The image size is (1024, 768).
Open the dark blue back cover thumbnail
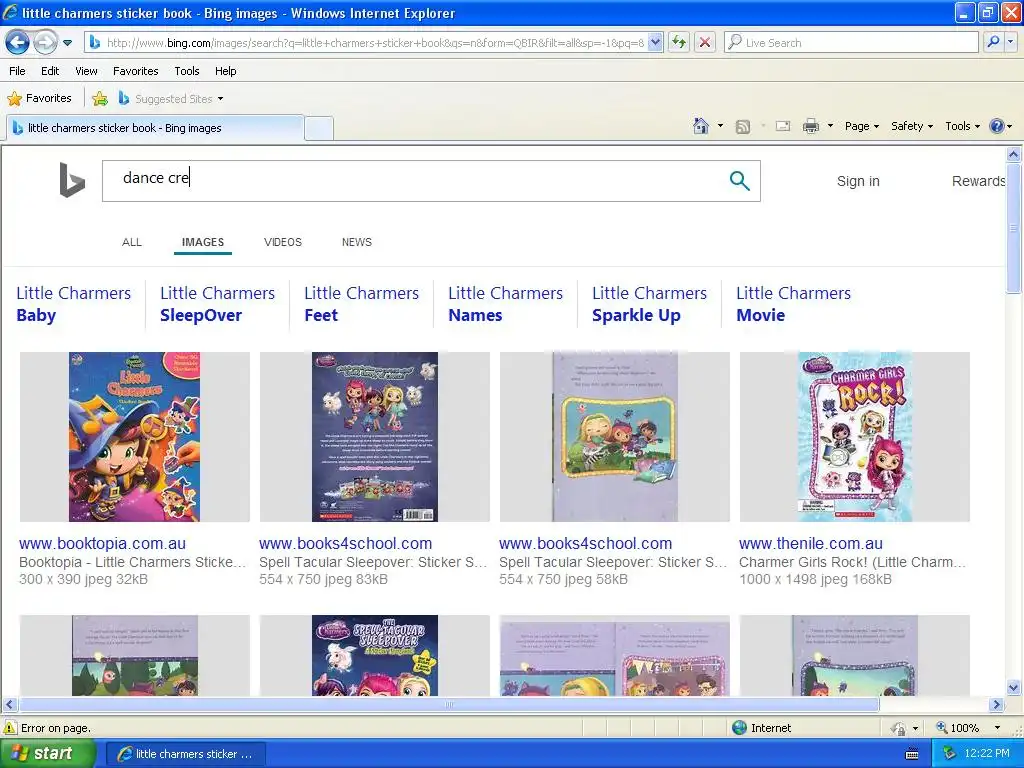click(375, 437)
